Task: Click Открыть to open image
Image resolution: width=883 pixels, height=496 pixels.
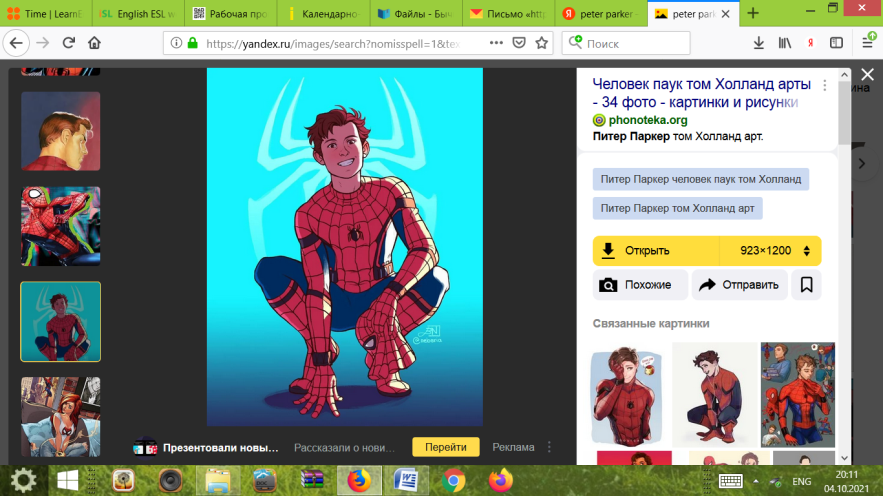Action: 656,251
